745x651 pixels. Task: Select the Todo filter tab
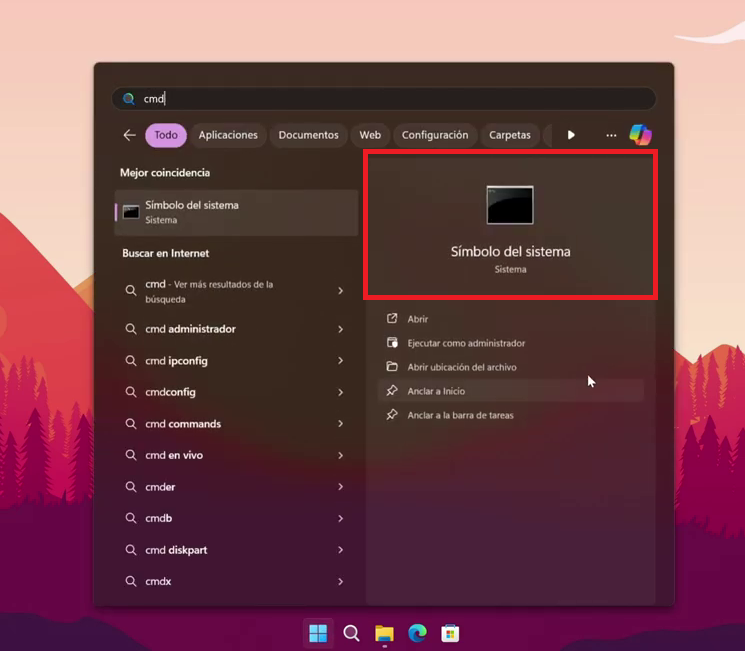166,135
